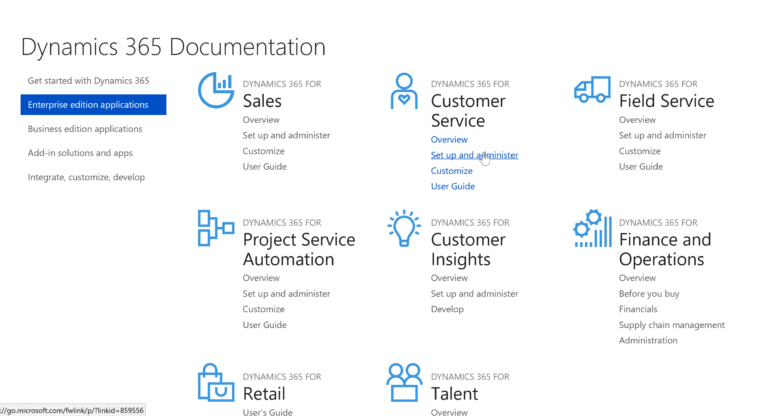
Task: Open the Before you buy link
Action: (x=649, y=294)
